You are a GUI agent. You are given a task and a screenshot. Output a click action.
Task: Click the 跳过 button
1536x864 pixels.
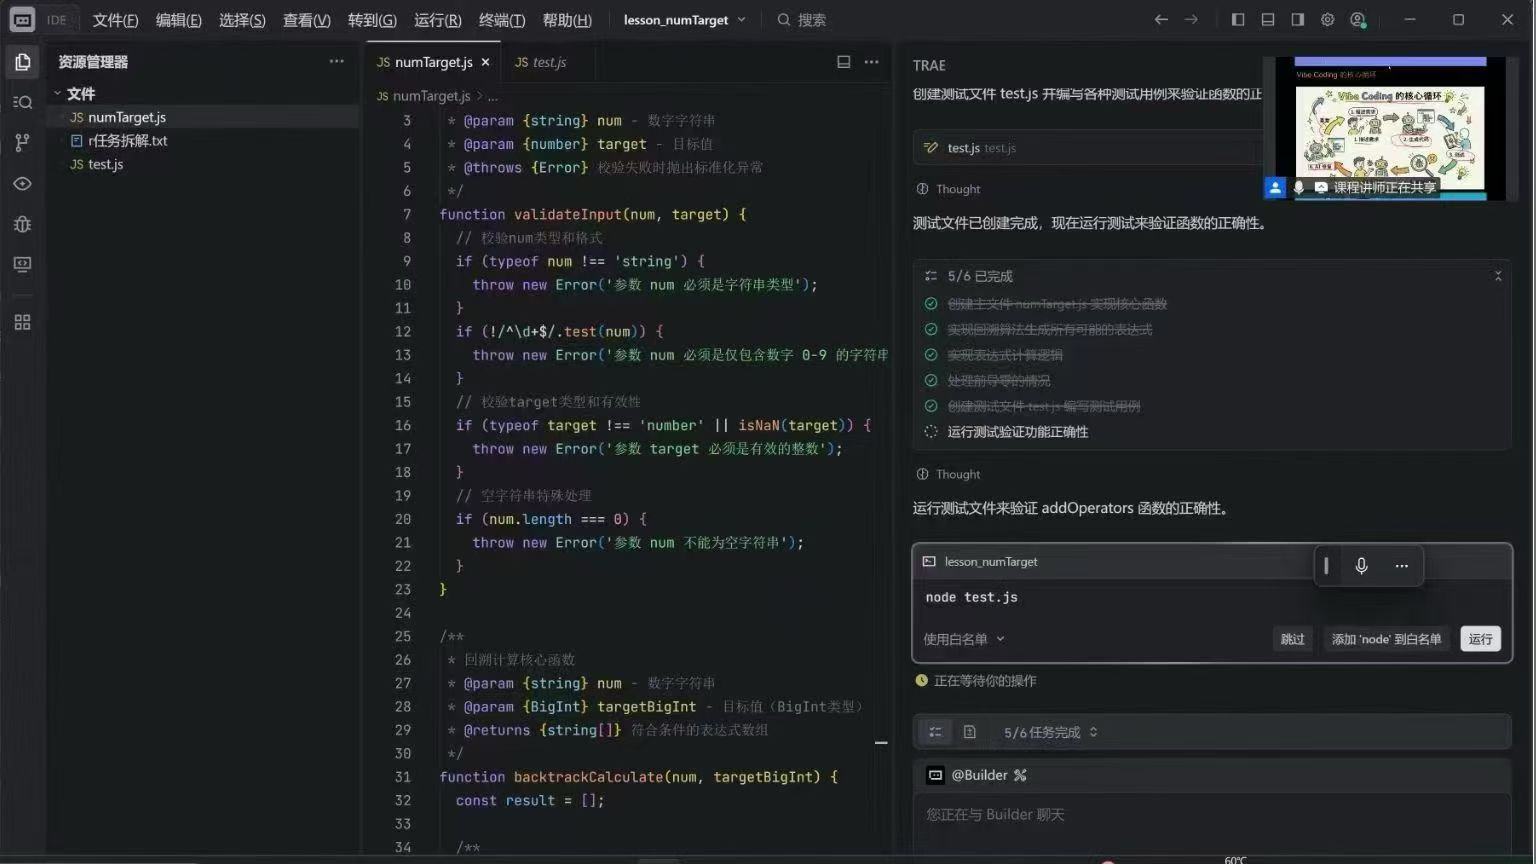1292,639
